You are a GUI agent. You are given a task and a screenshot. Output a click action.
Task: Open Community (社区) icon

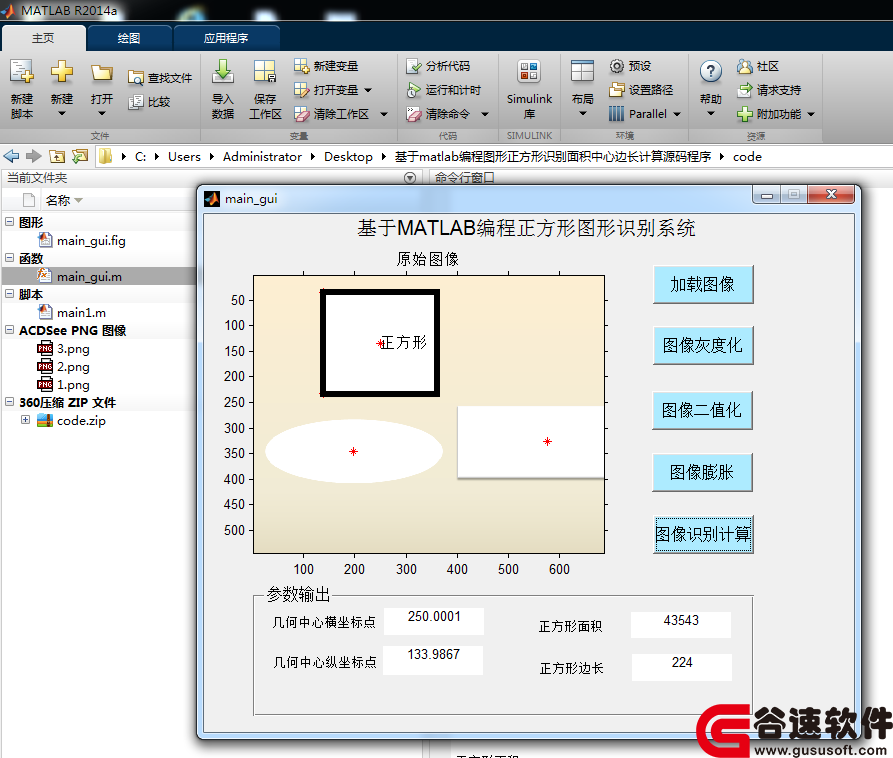pyautogui.click(x=744, y=67)
